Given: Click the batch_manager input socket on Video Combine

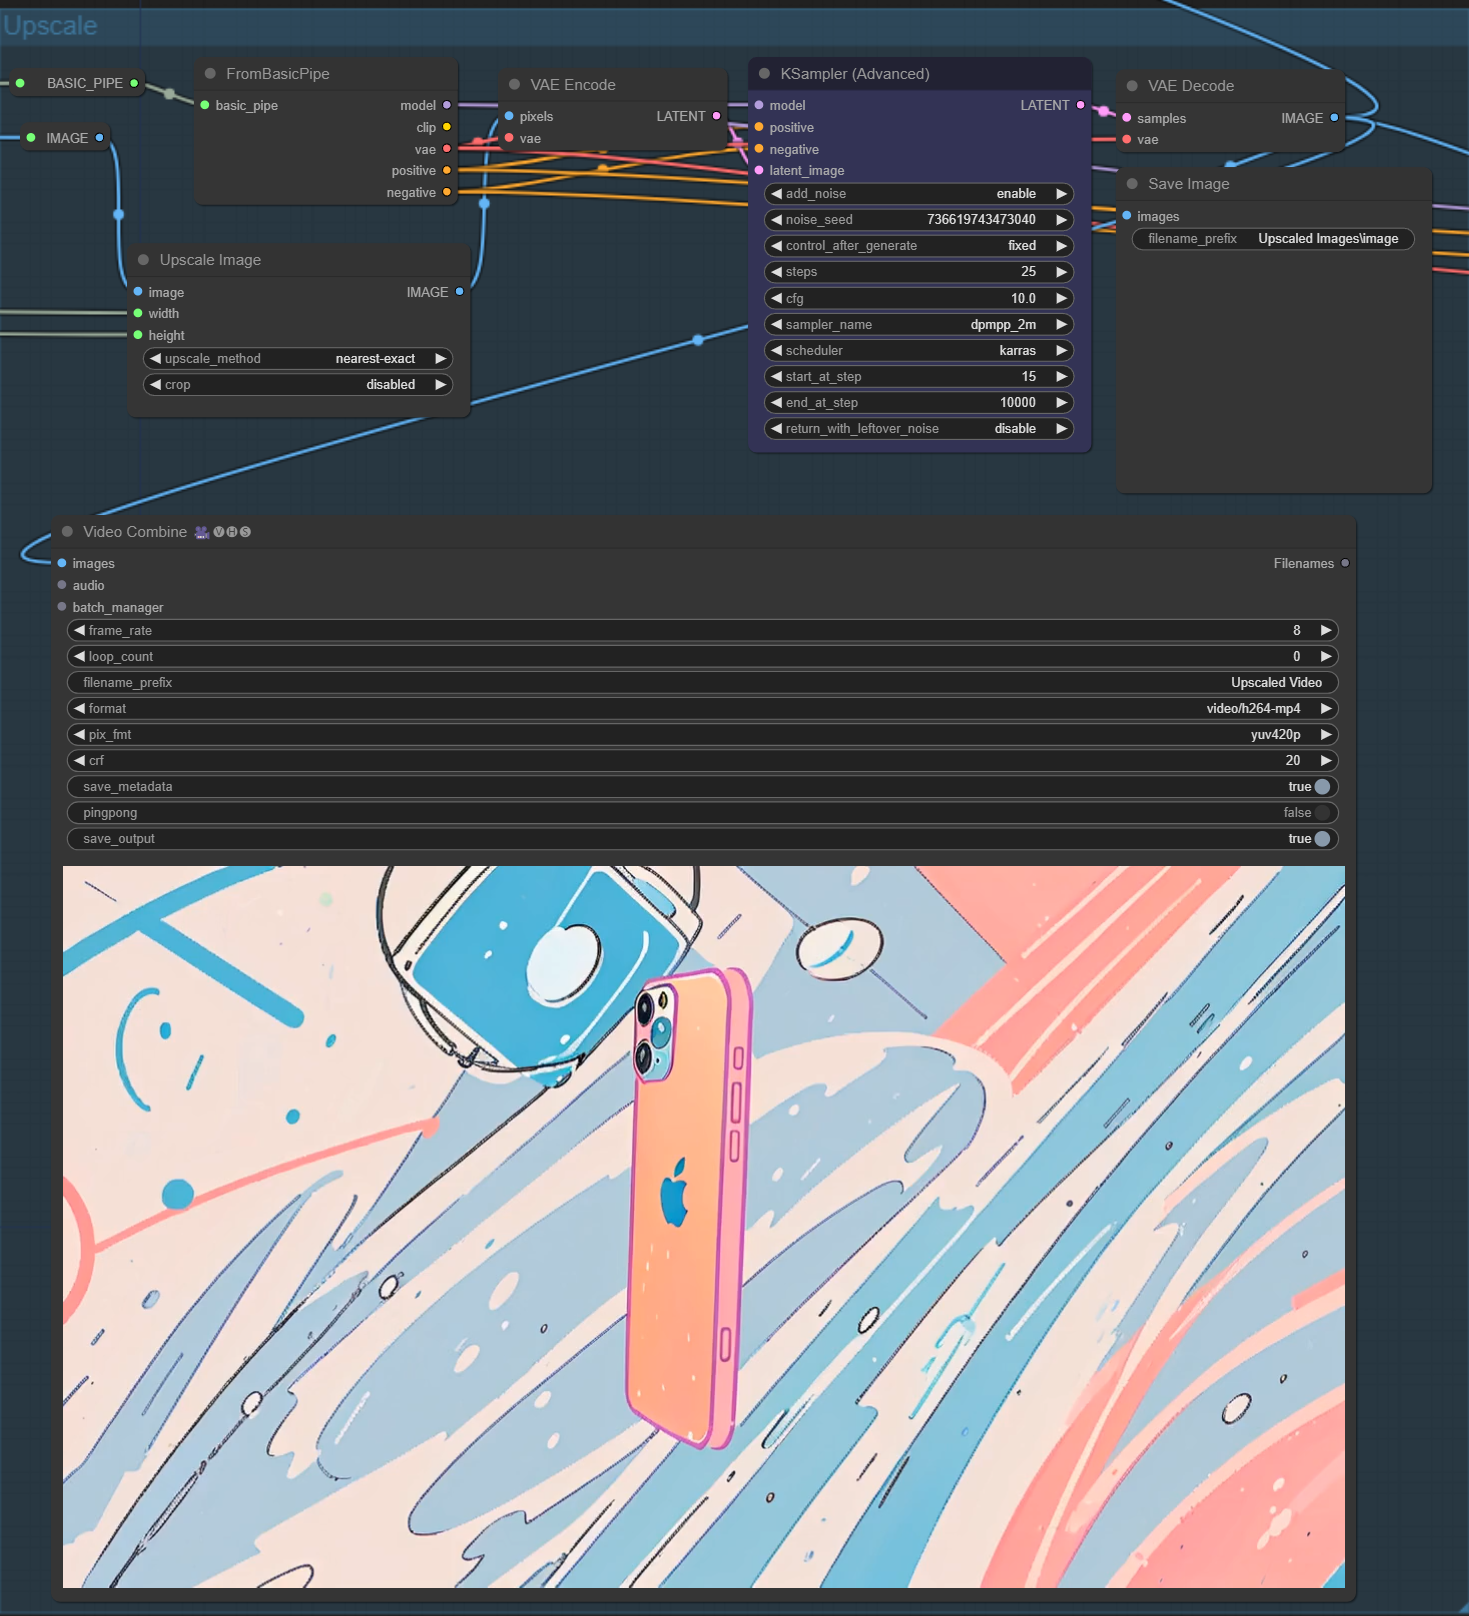Looking at the screenshot, I should pyautogui.click(x=62, y=607).
